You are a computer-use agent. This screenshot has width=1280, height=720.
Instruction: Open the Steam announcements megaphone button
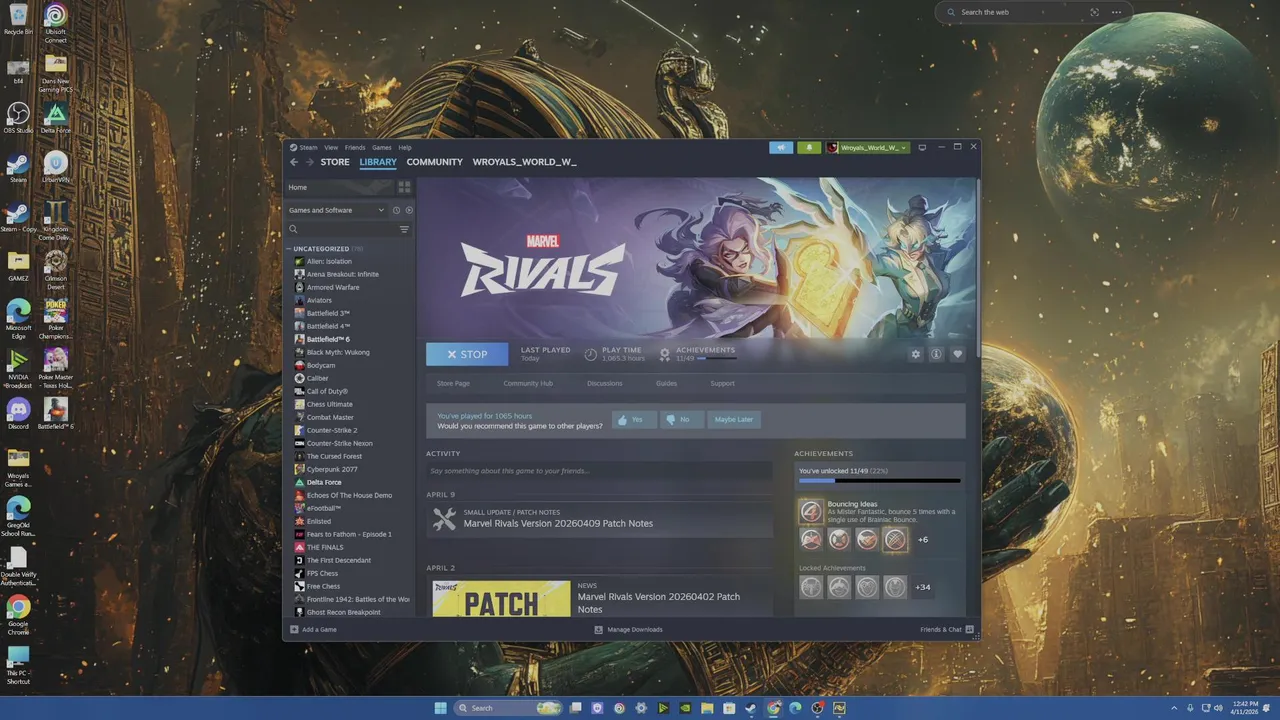coord(781,148)
